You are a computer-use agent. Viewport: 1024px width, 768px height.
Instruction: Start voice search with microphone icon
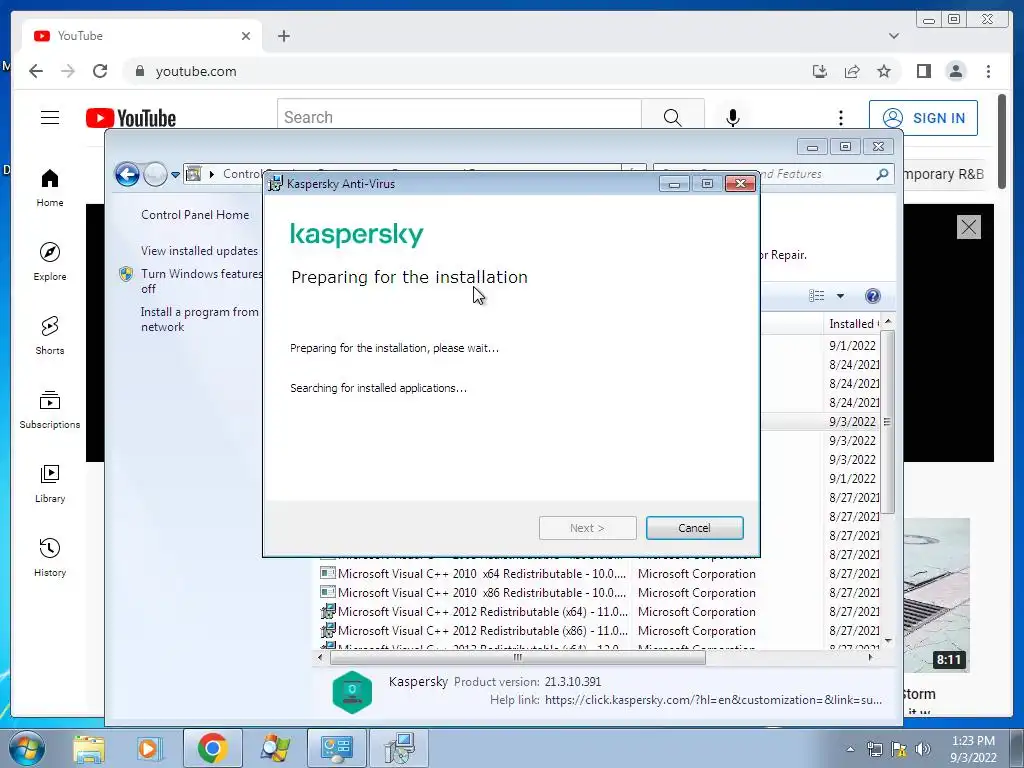click(x=733, y=118)
